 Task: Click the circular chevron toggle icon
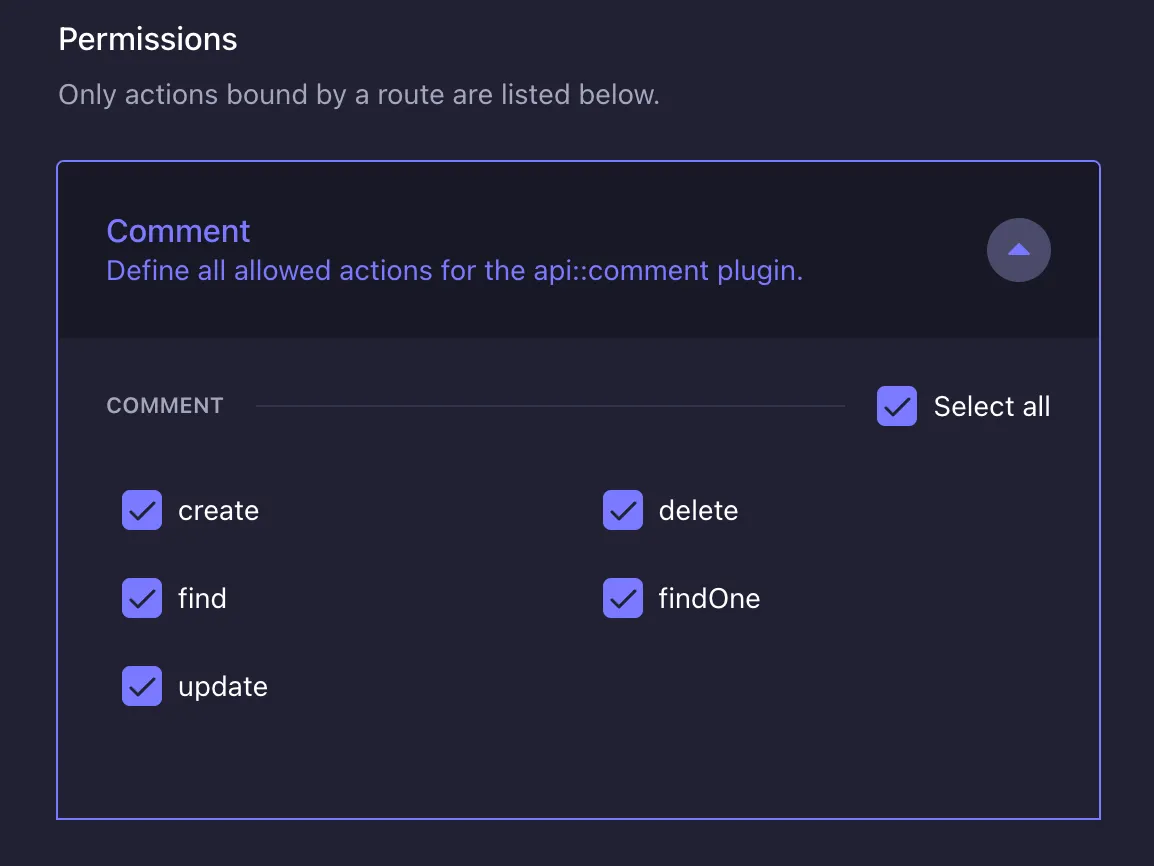1018,250
